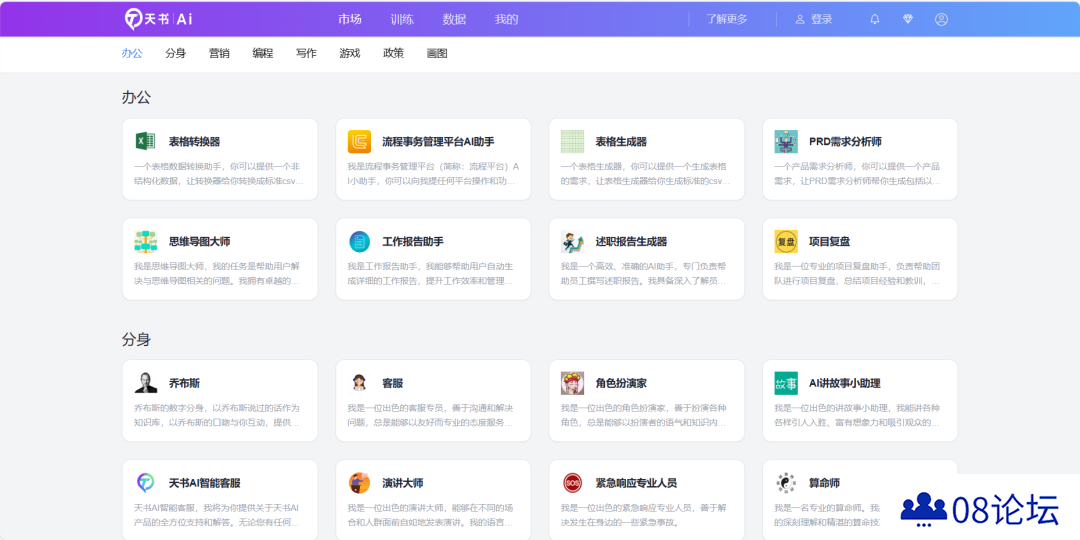This screenshot has height=540, width=1080.
Task: Open the 表格转换器 card title
Action: click(194, 142)
